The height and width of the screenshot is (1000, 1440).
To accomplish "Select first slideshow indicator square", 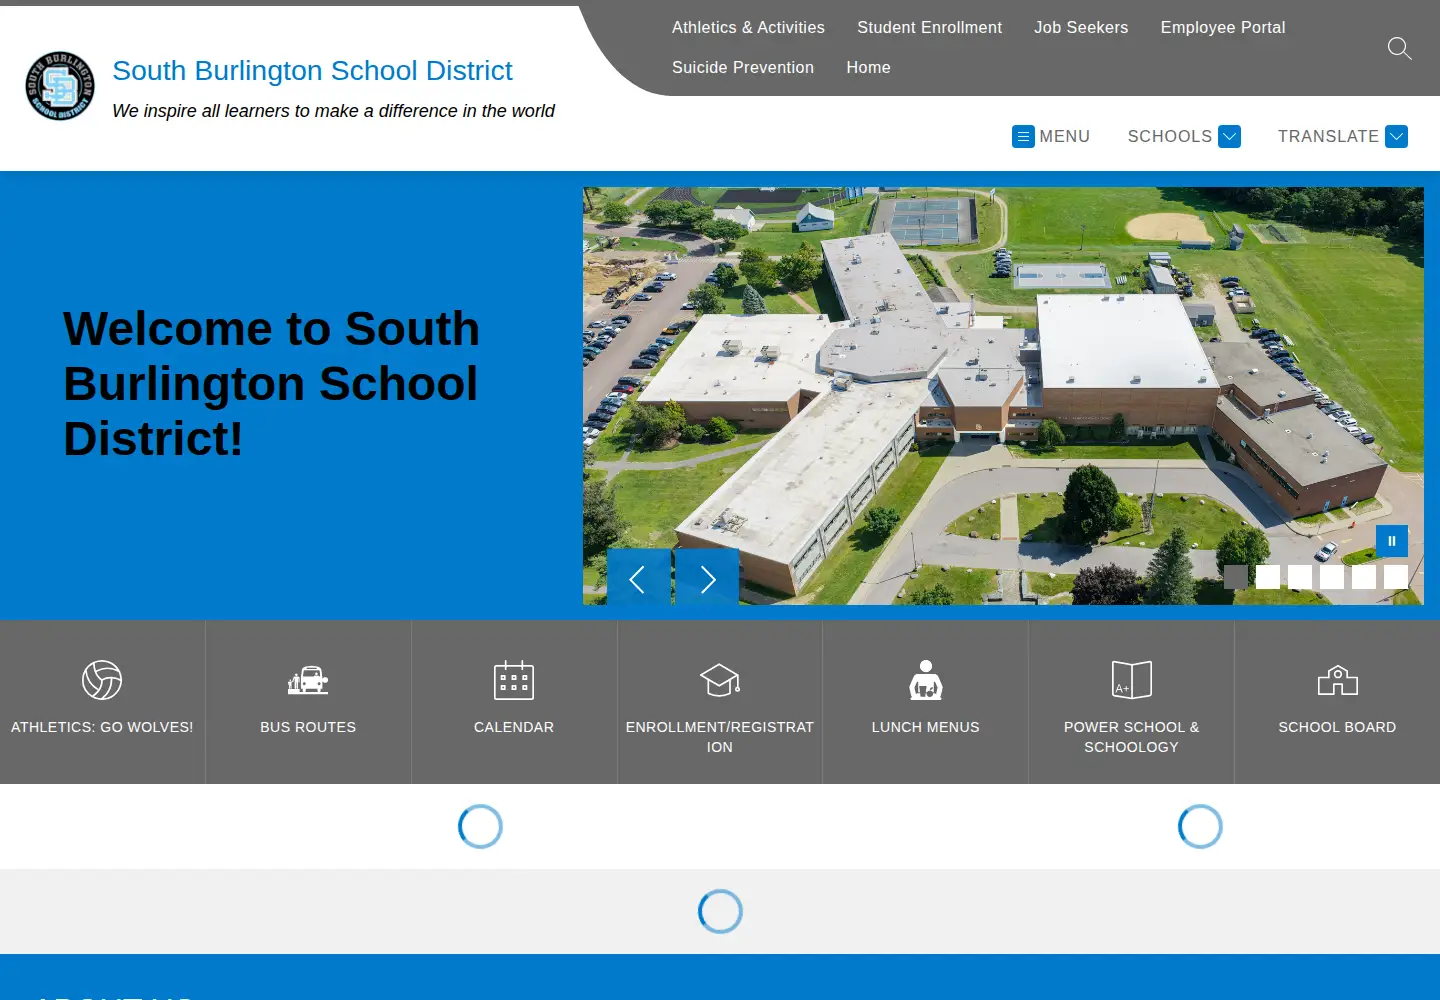I will click(x=1236, y=577).
